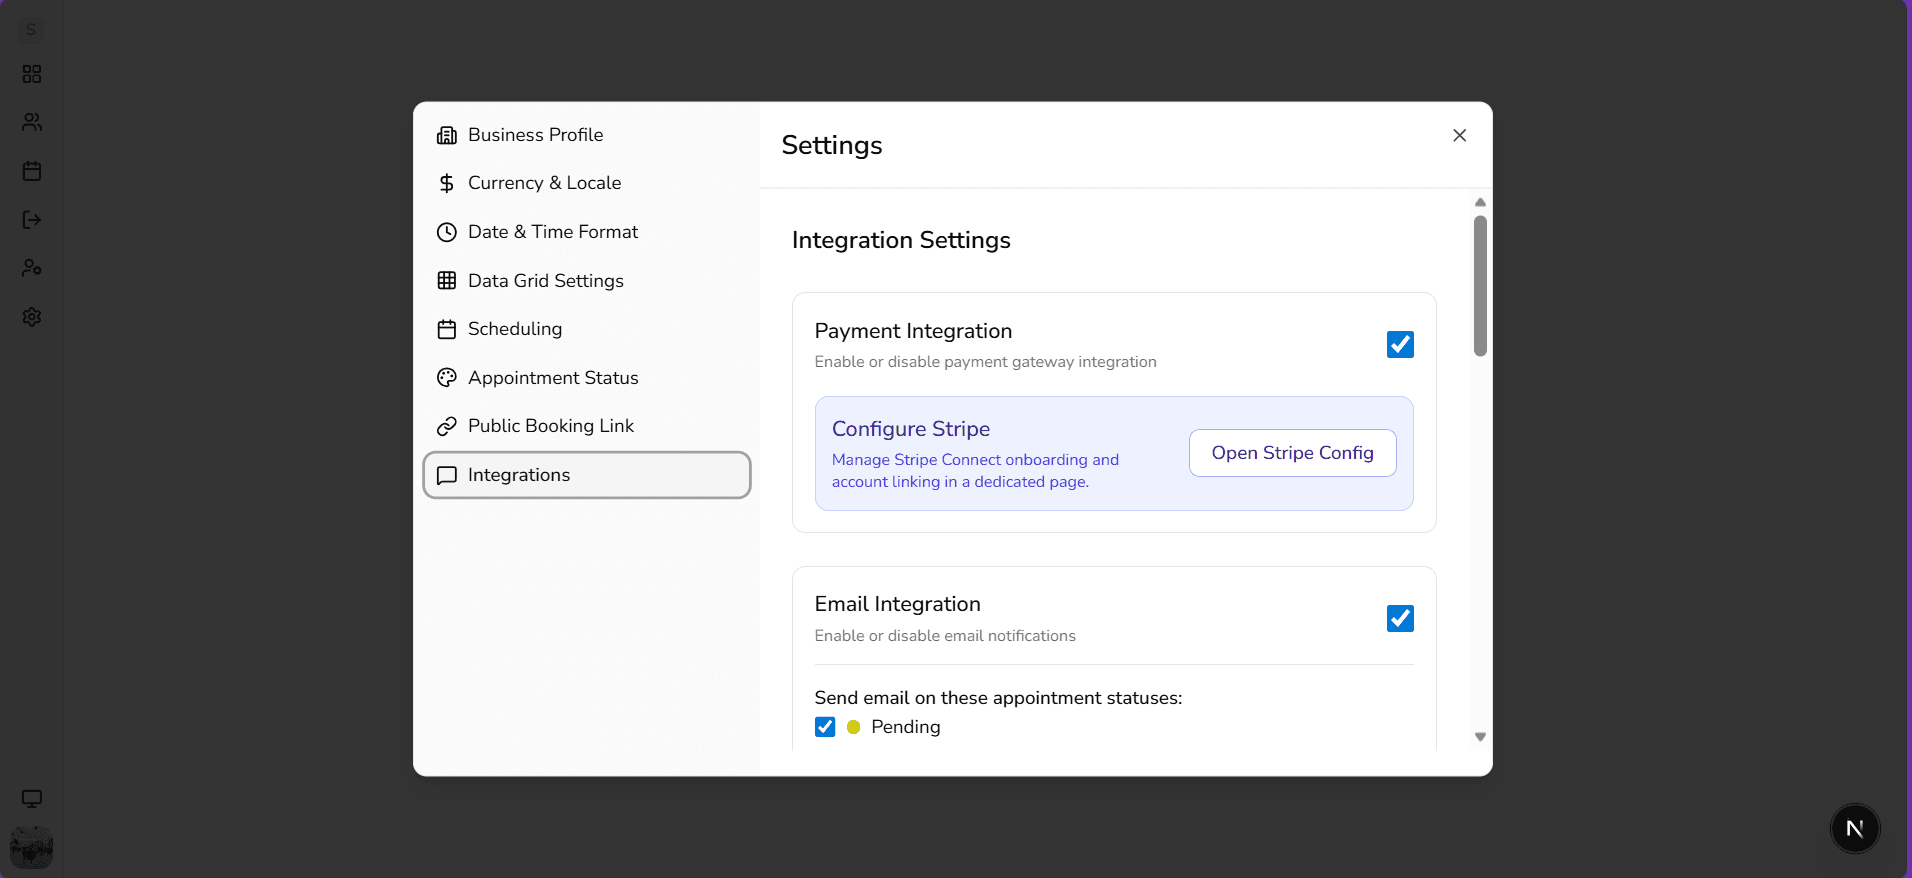Image resolution: width=1912 pixels, height=878 pixels.
Task: Click the Settings dialog title
Action: click(x=832, y=145)
